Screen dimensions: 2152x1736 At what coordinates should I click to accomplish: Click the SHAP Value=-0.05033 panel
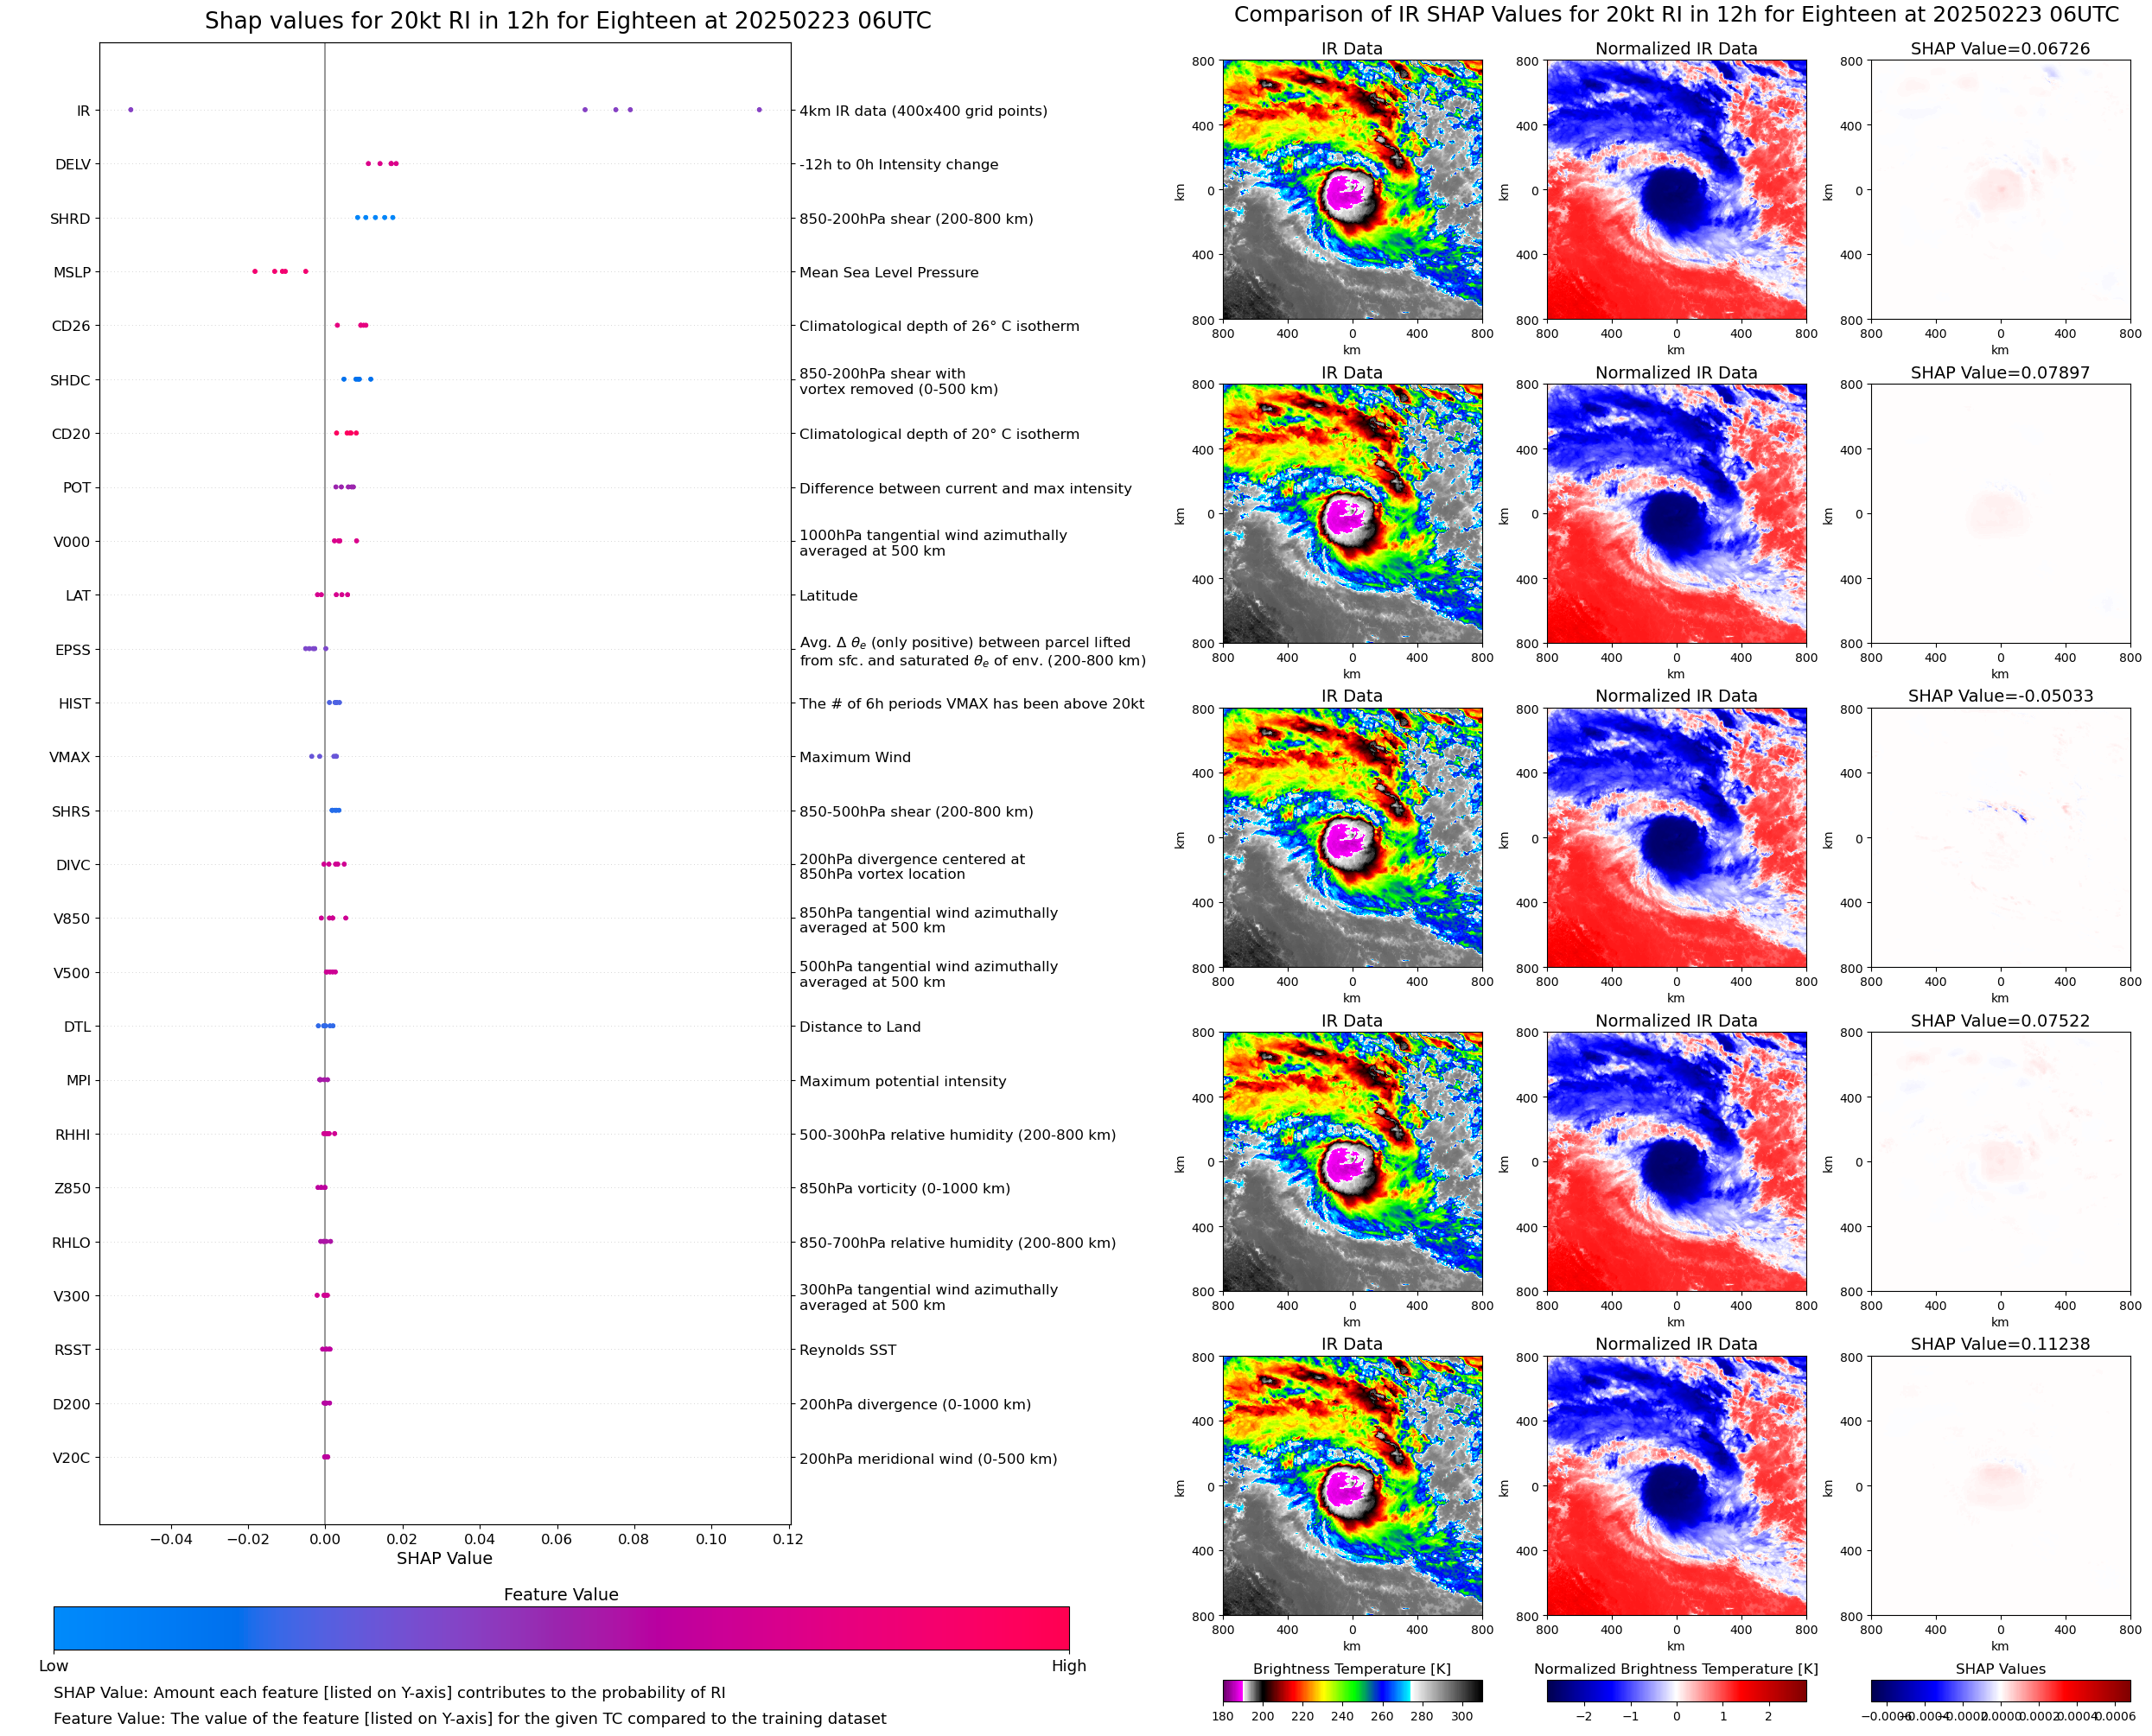[x=2000, y=838]
